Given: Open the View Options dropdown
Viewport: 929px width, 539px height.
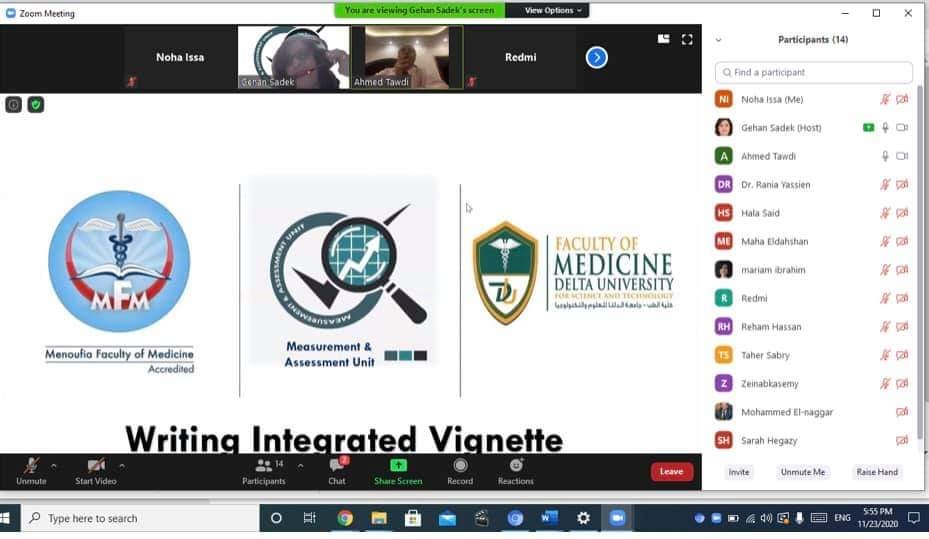Looking at the screenshot, I should [552, 10].
